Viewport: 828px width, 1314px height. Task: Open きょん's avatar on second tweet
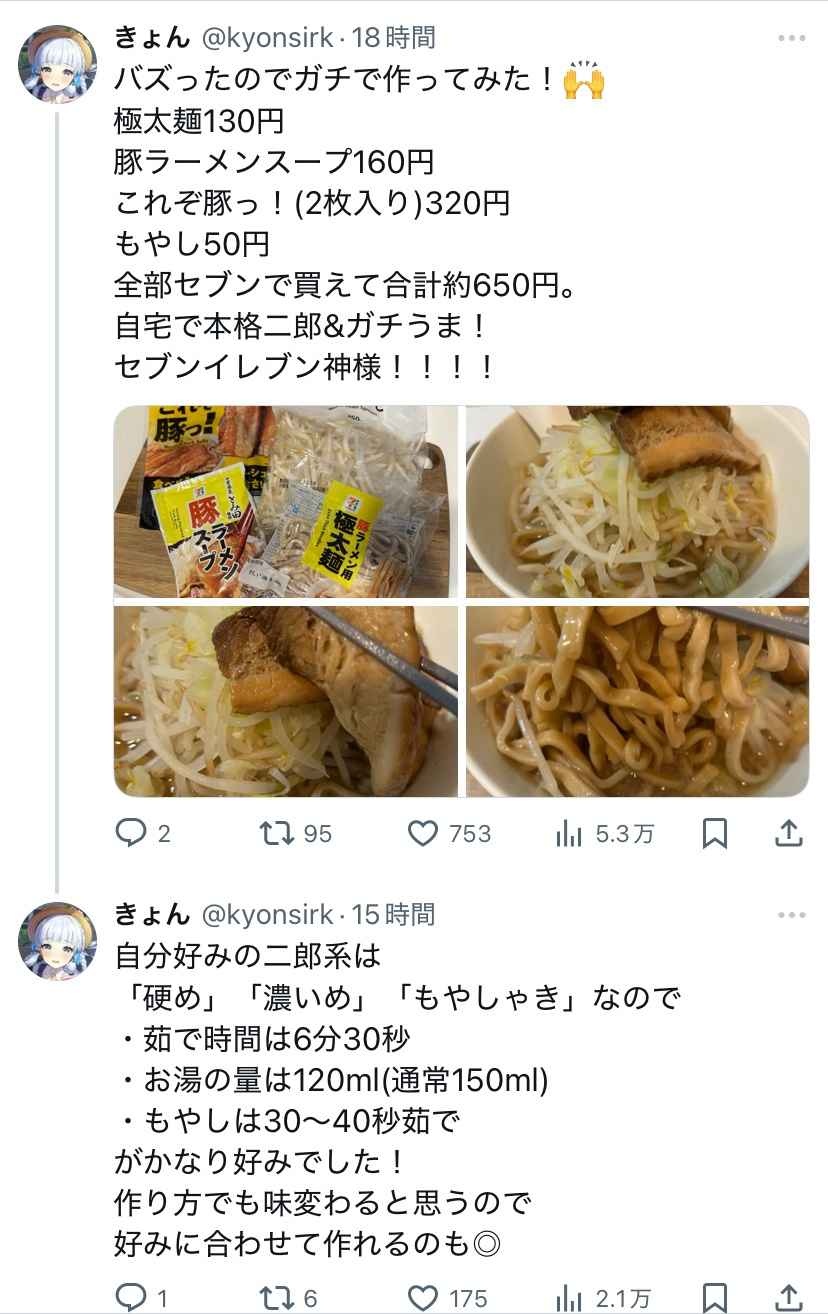pyautogui.click(x=58, y=940)
